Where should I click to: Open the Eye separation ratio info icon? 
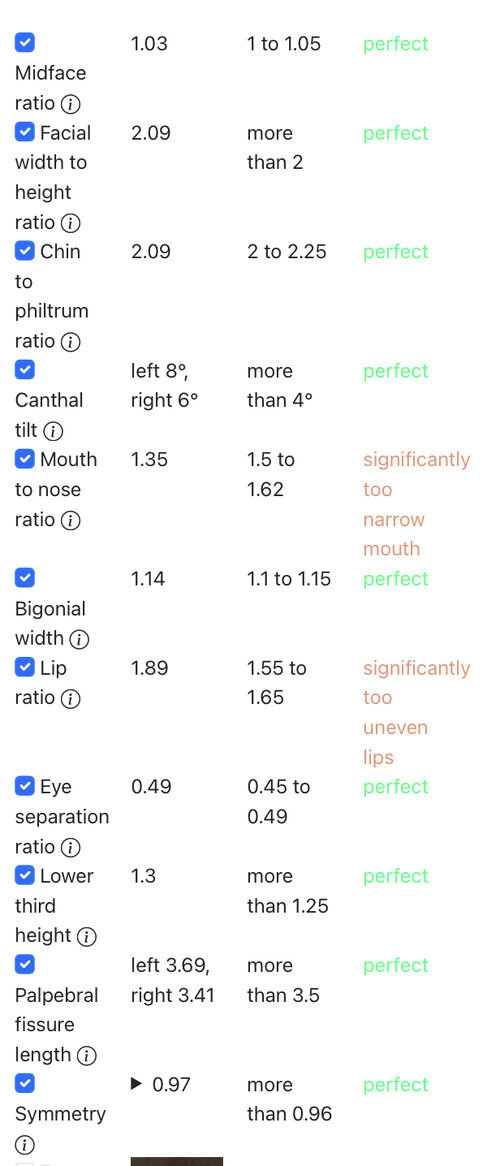[70, 847]
